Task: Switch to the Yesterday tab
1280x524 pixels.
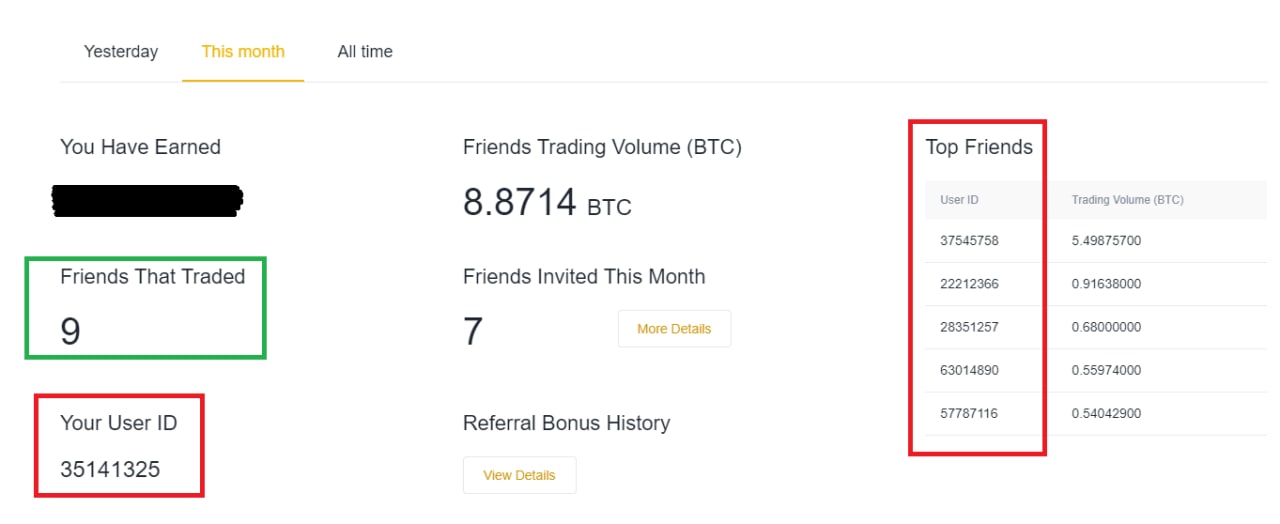Action: [x=120, y=52]
